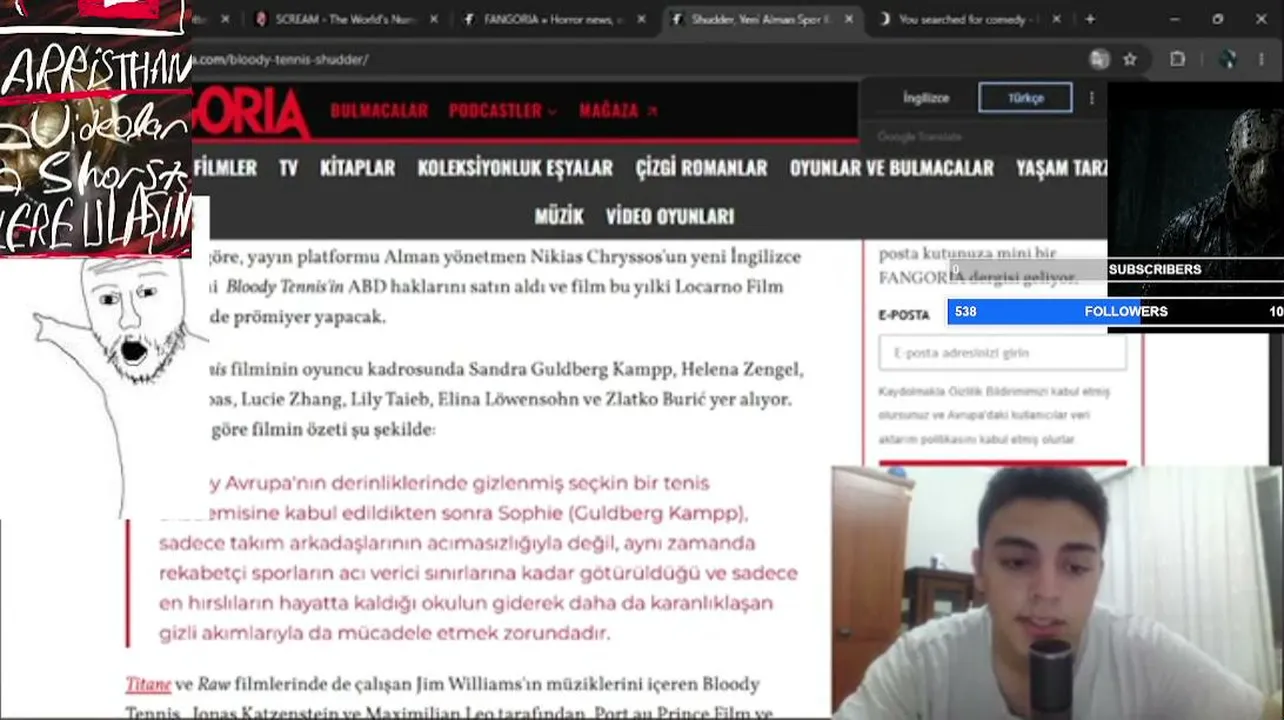
Task: Open the Chrome profile avatar
Action: pos(1229,59)
